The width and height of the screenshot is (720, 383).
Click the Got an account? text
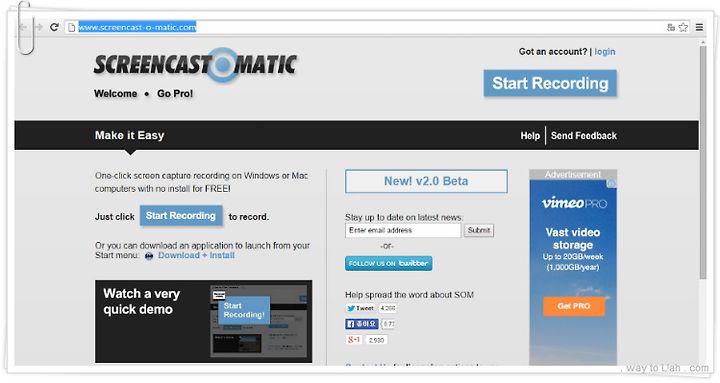(x=553, y=51)
